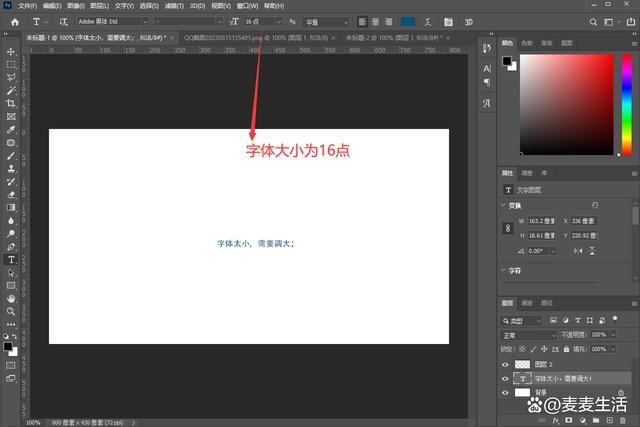
Task: Select the Crop tool
Action: [x=11, y=104]
